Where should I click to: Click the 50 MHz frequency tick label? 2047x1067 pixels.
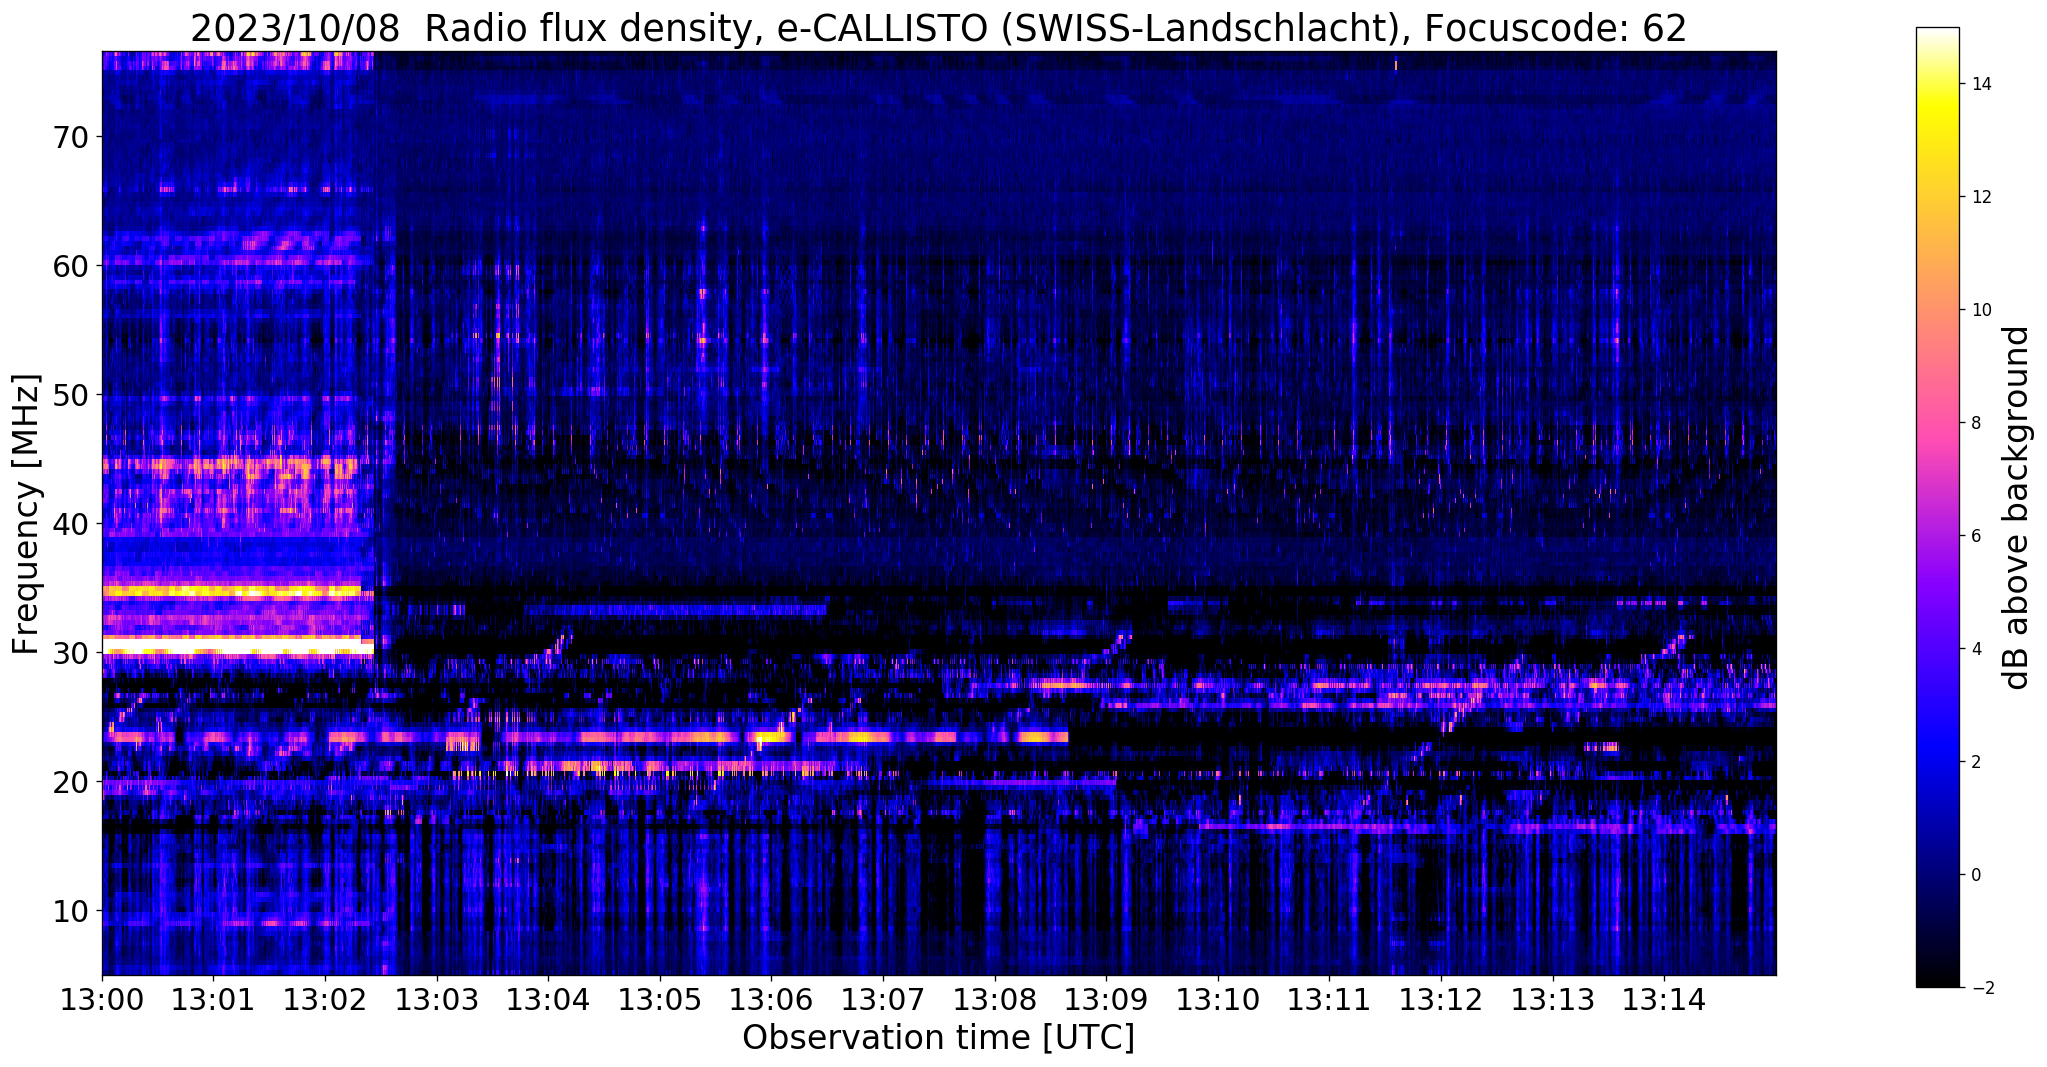70,395
